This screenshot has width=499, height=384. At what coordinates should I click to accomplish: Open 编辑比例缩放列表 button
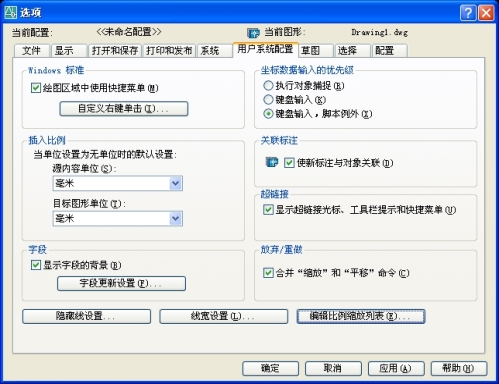(x=361, y=316)
